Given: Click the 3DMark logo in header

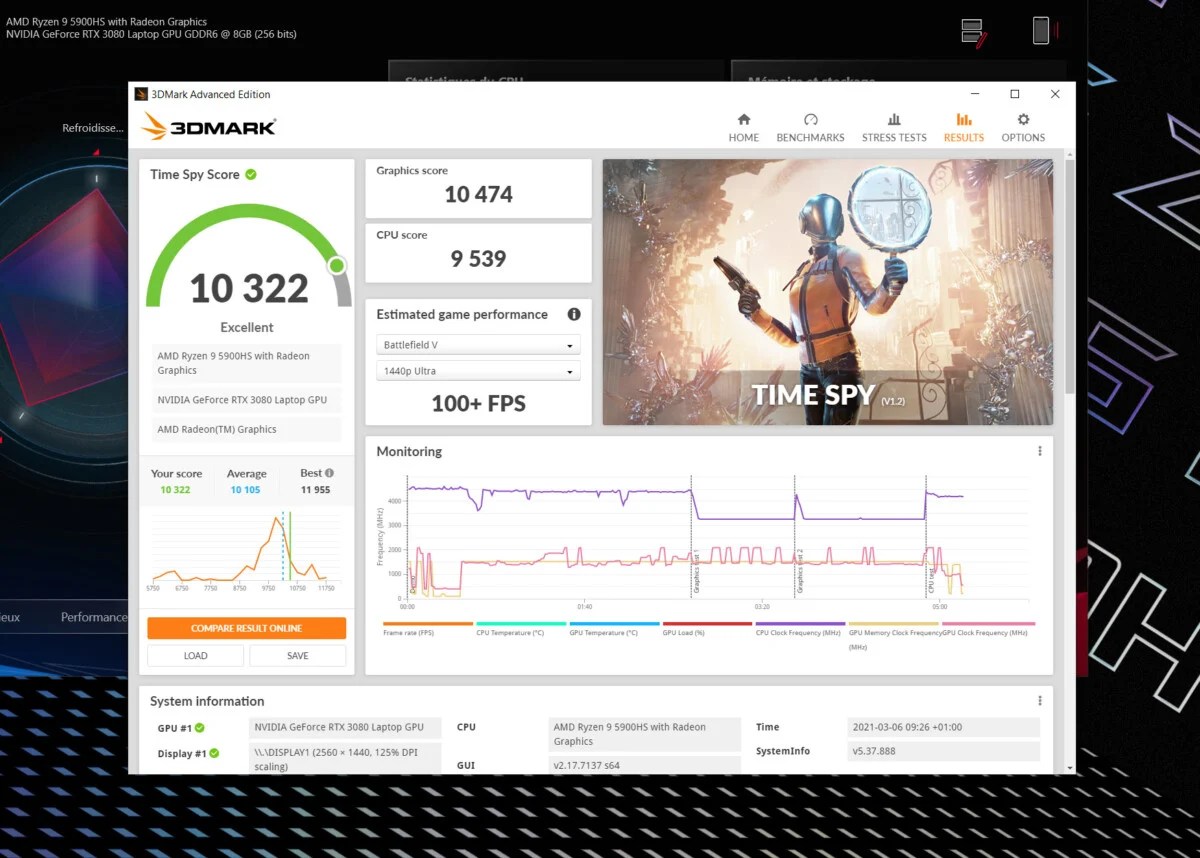Looking at the screenshot, I should (209, 126).
